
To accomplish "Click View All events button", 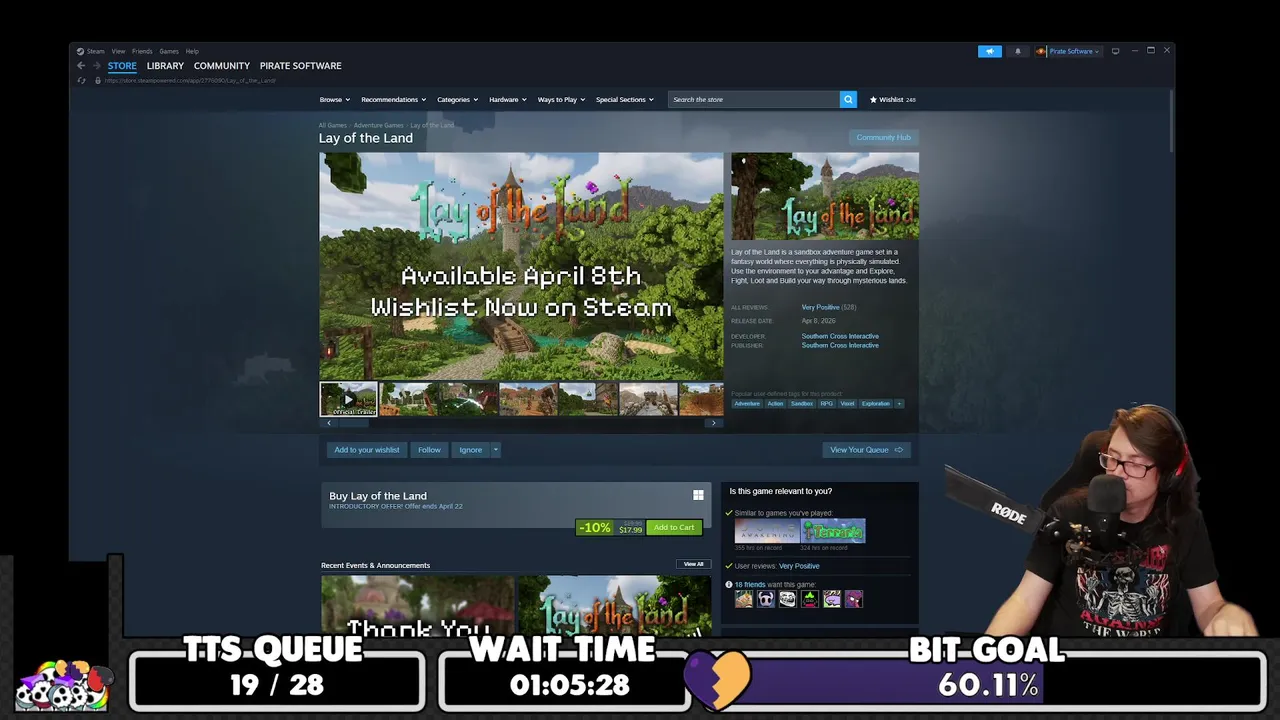I will pyautogui.click(x=693, y=564).
